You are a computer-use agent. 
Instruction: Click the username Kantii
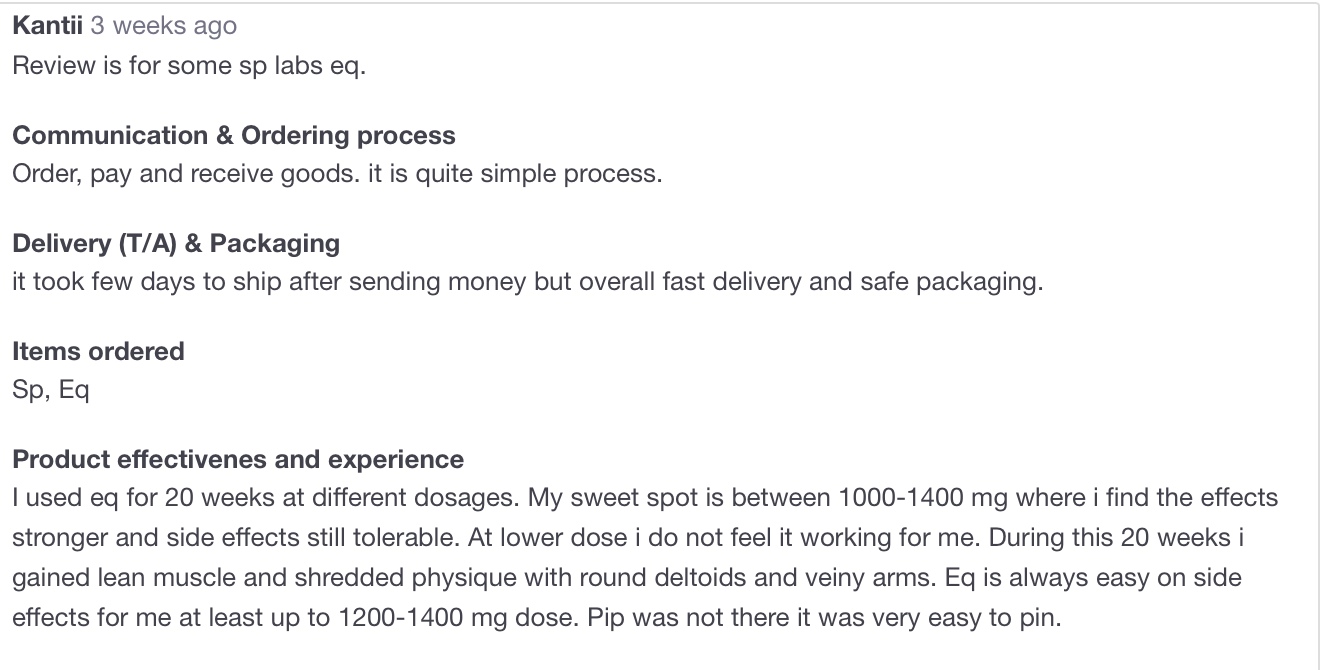(47, 26)
